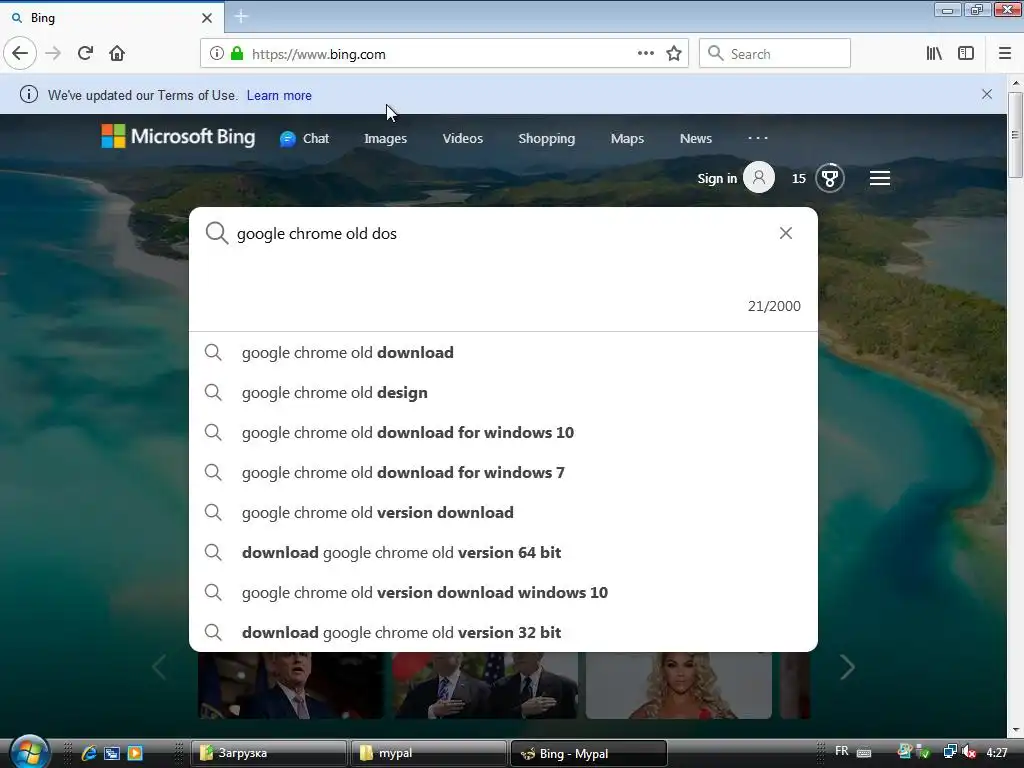Open the tray clock showing 4:27
The image size is (1024, 768).
[997, 752]
